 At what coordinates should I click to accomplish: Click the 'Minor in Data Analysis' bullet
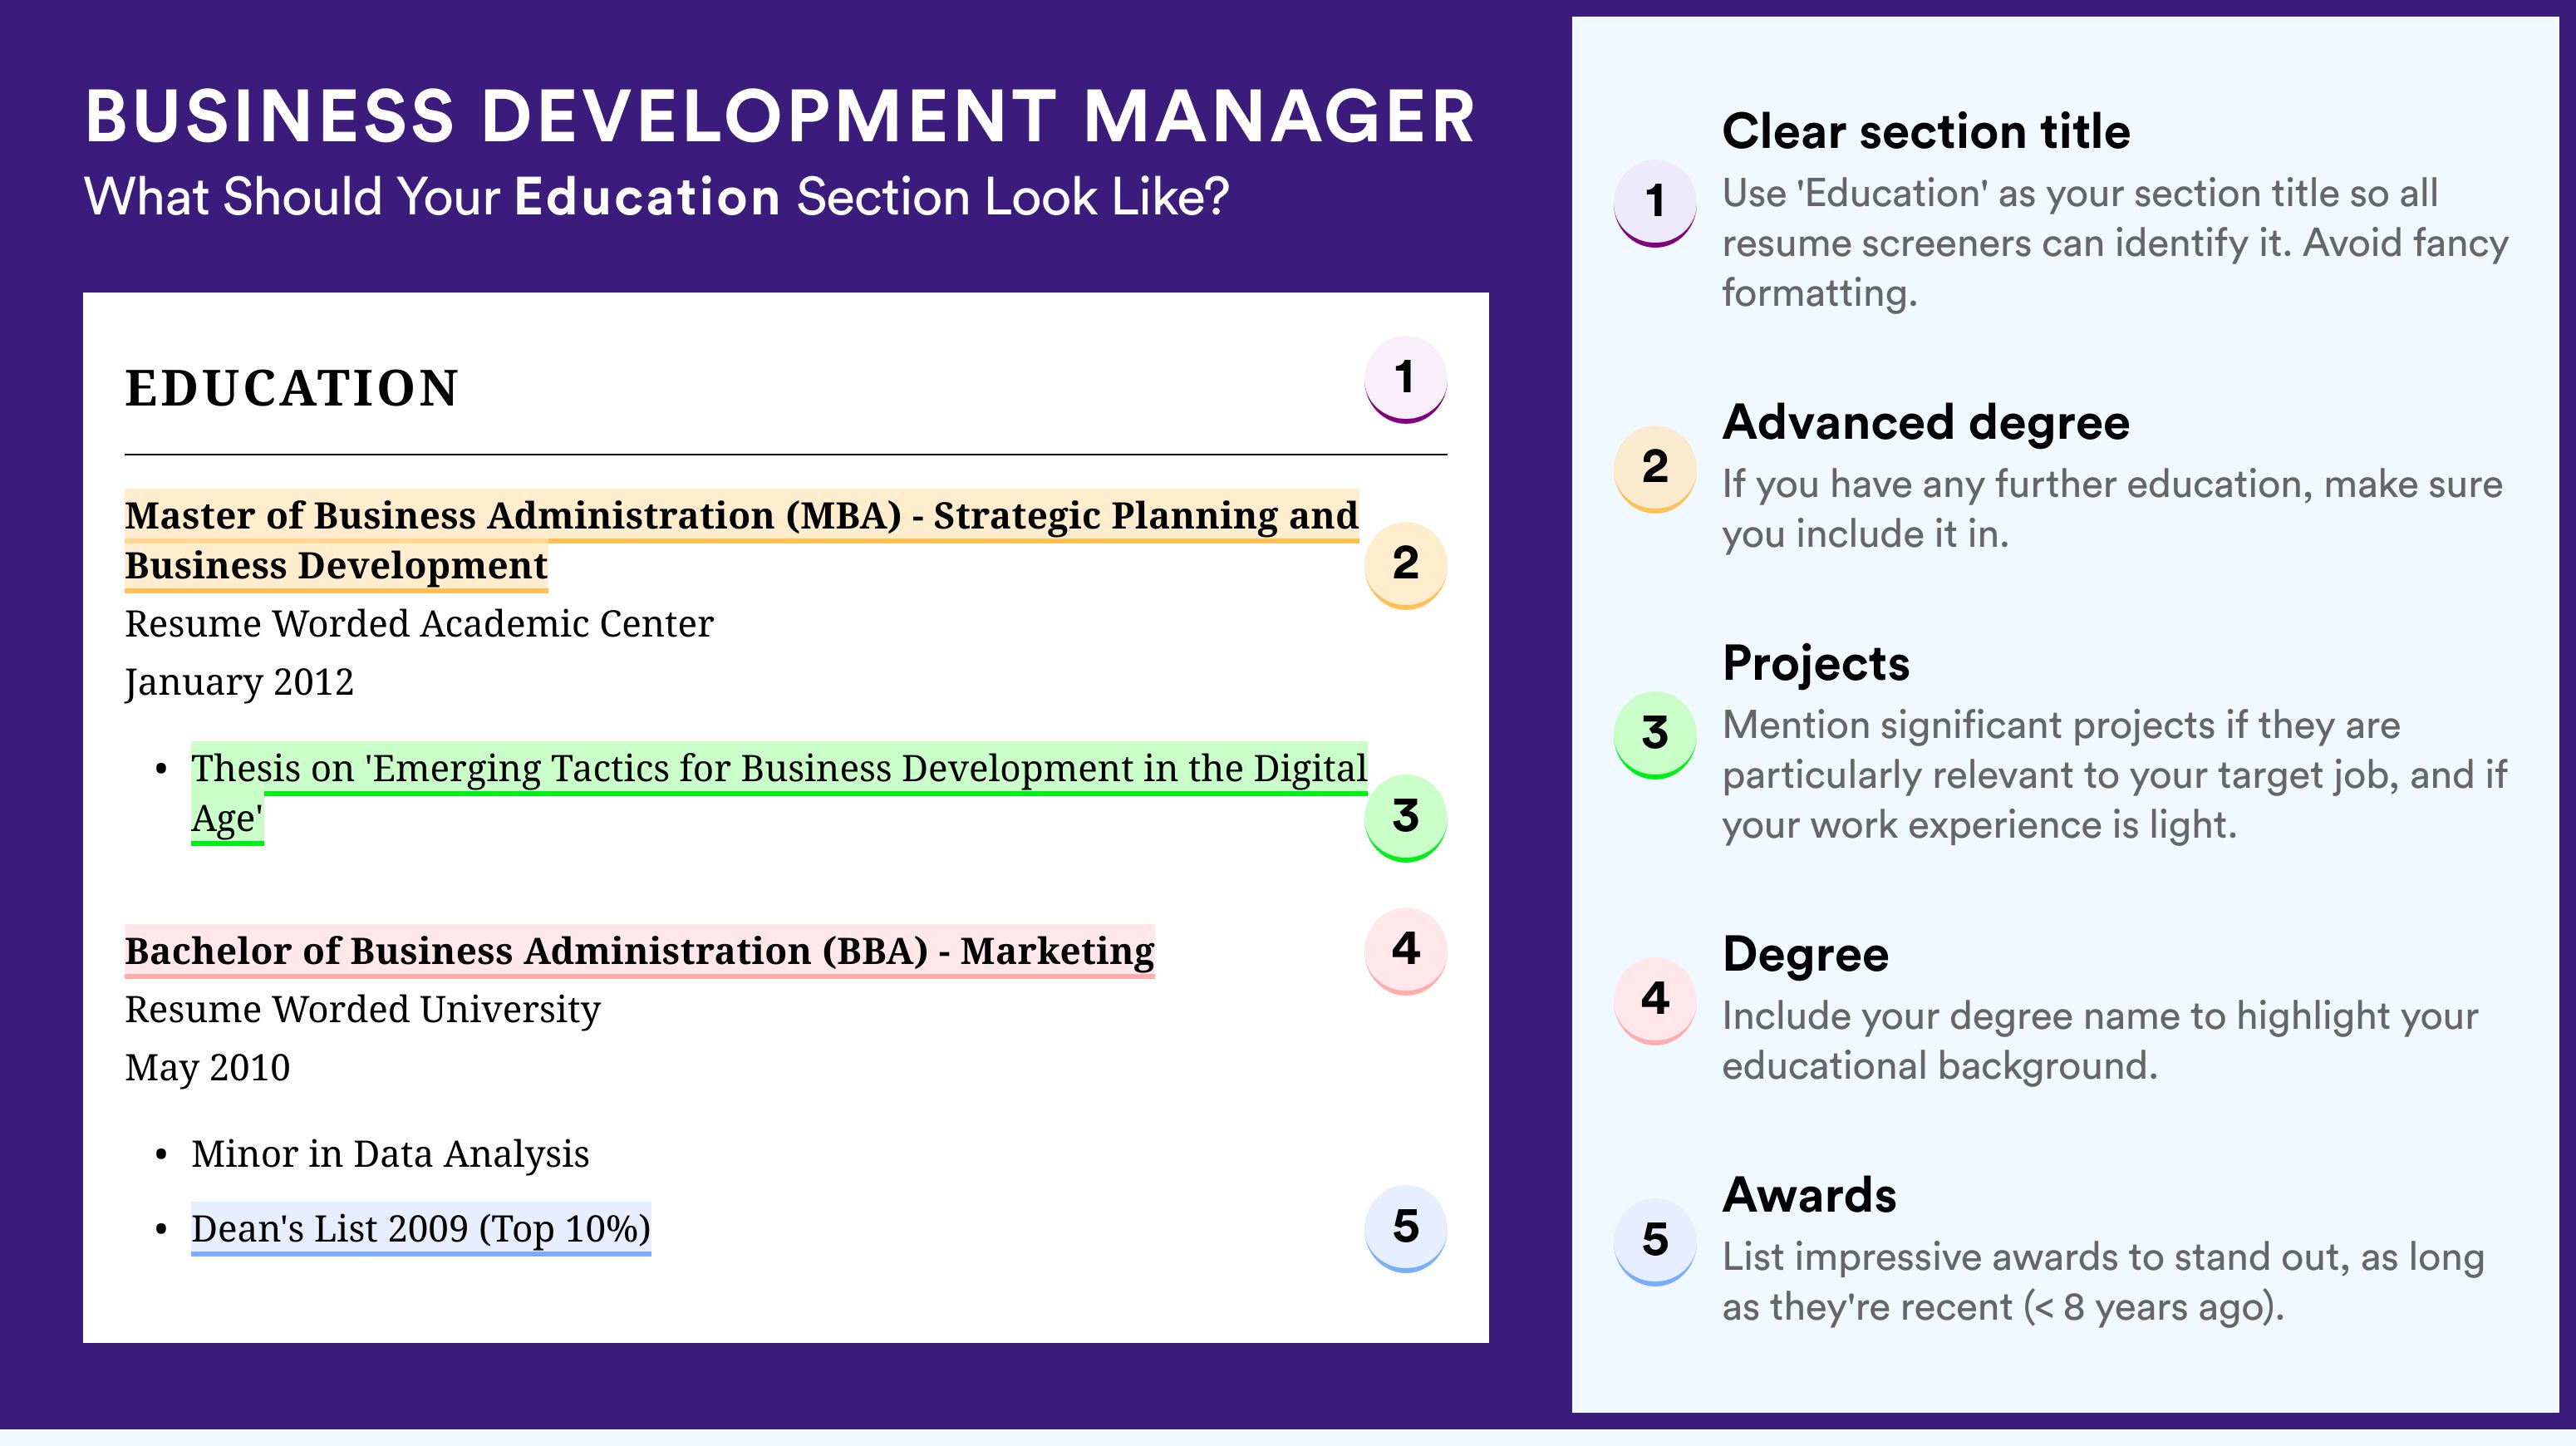390,1154
